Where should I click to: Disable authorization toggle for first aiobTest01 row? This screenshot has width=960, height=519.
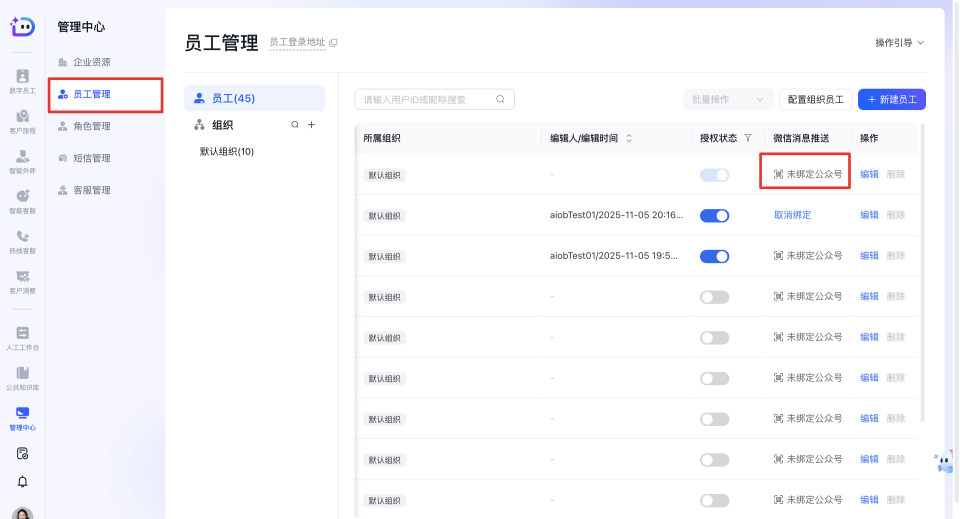click(714, 215)
